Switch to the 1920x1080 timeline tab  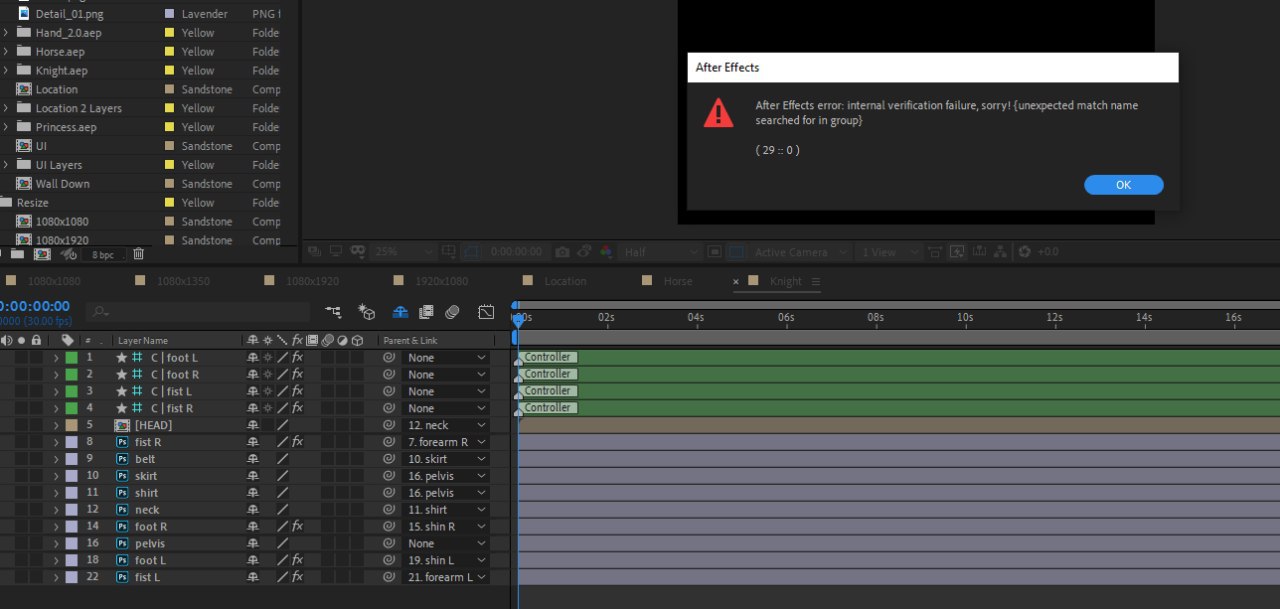(441, 282)
